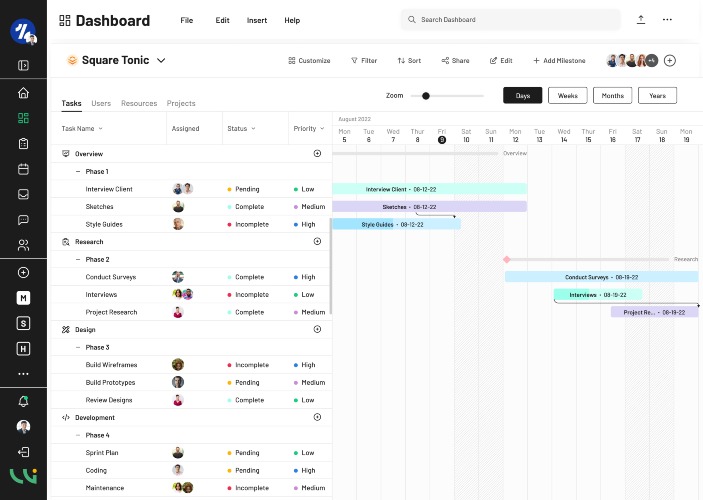The image size is (703, 500).
Task: Open the top-right ellipsis menu
Action: click(x=667, y=20)
